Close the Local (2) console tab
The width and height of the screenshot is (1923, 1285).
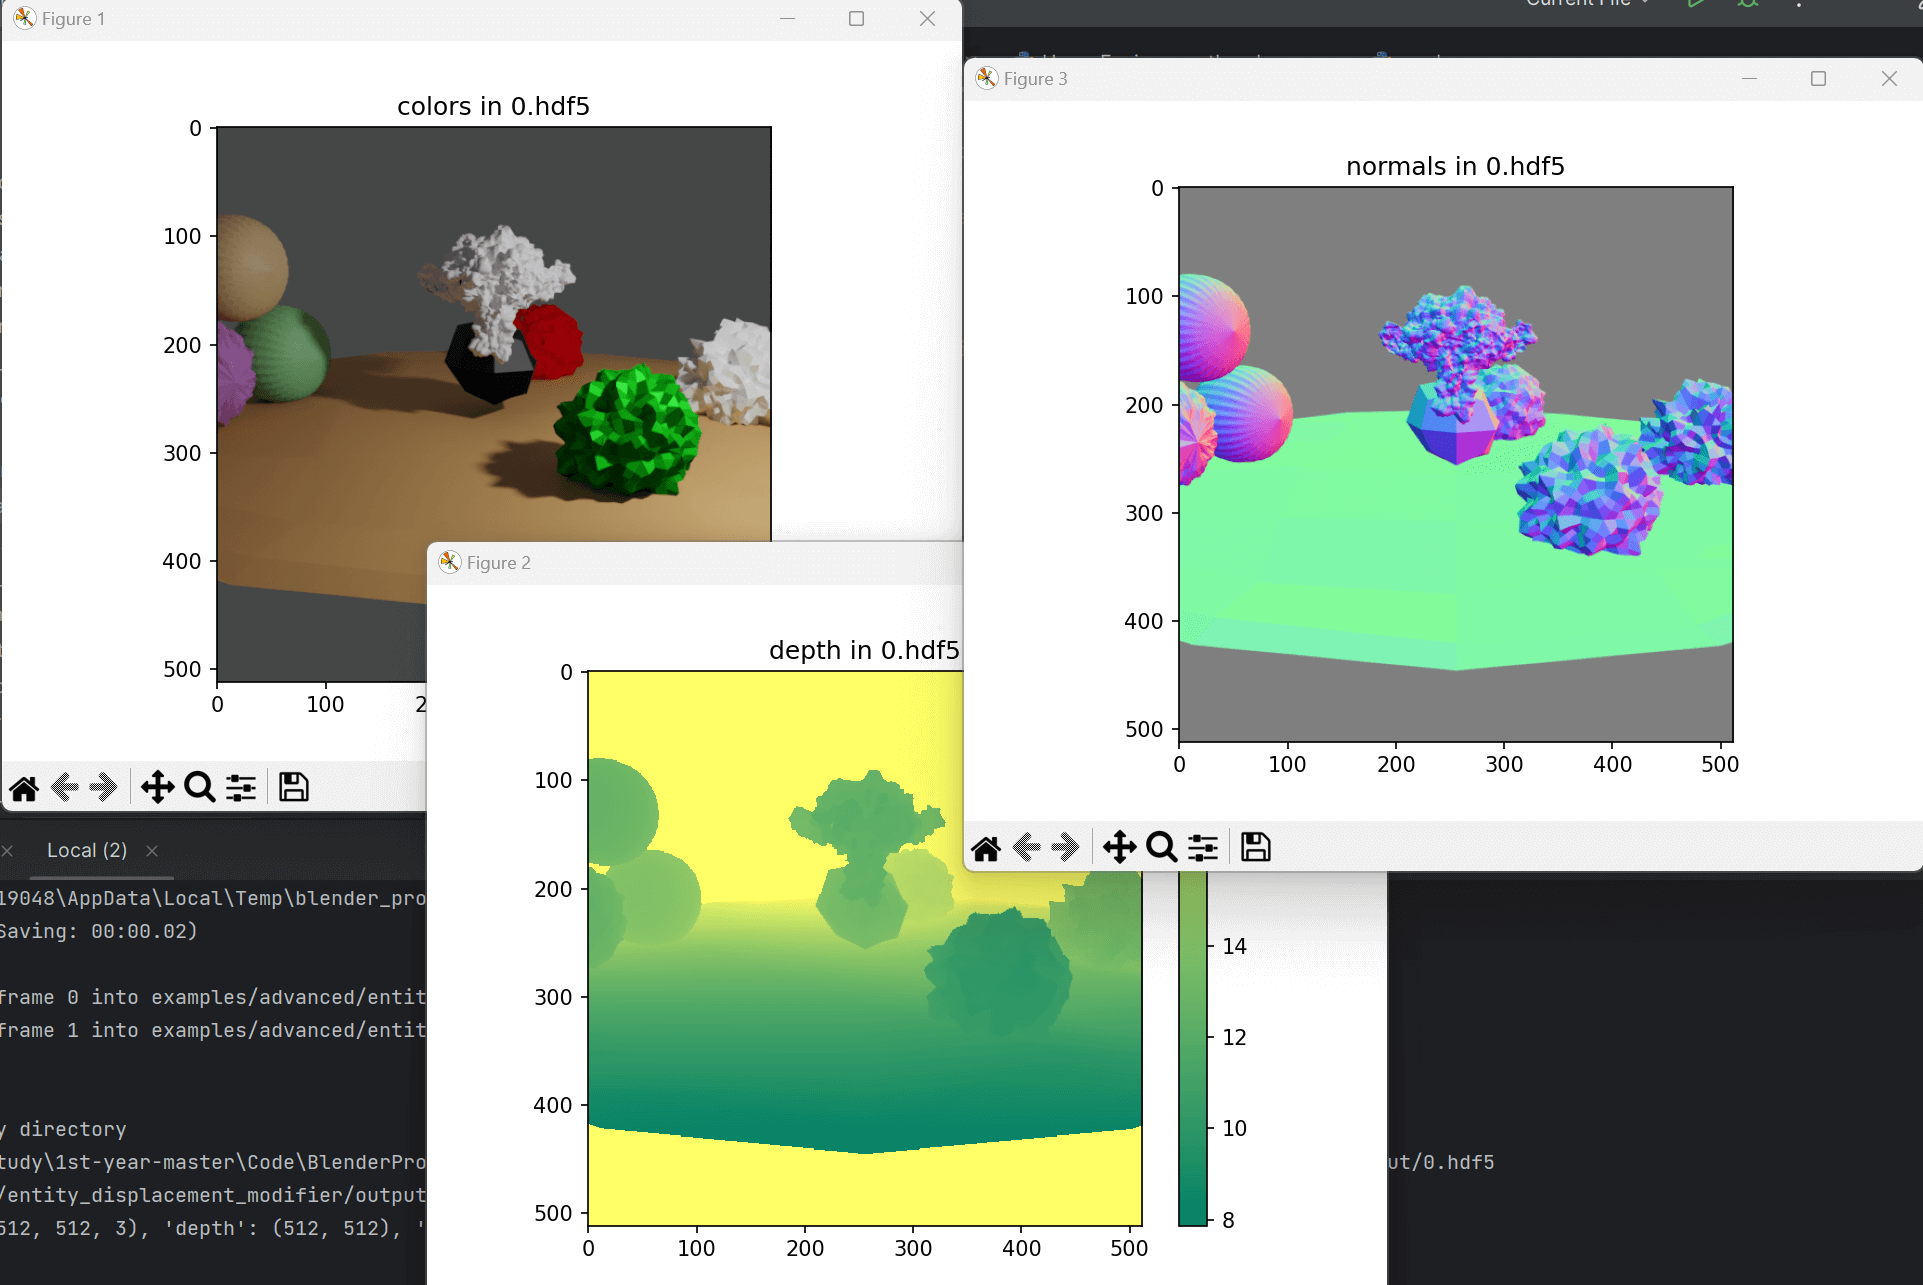click(x=152, y=850)
